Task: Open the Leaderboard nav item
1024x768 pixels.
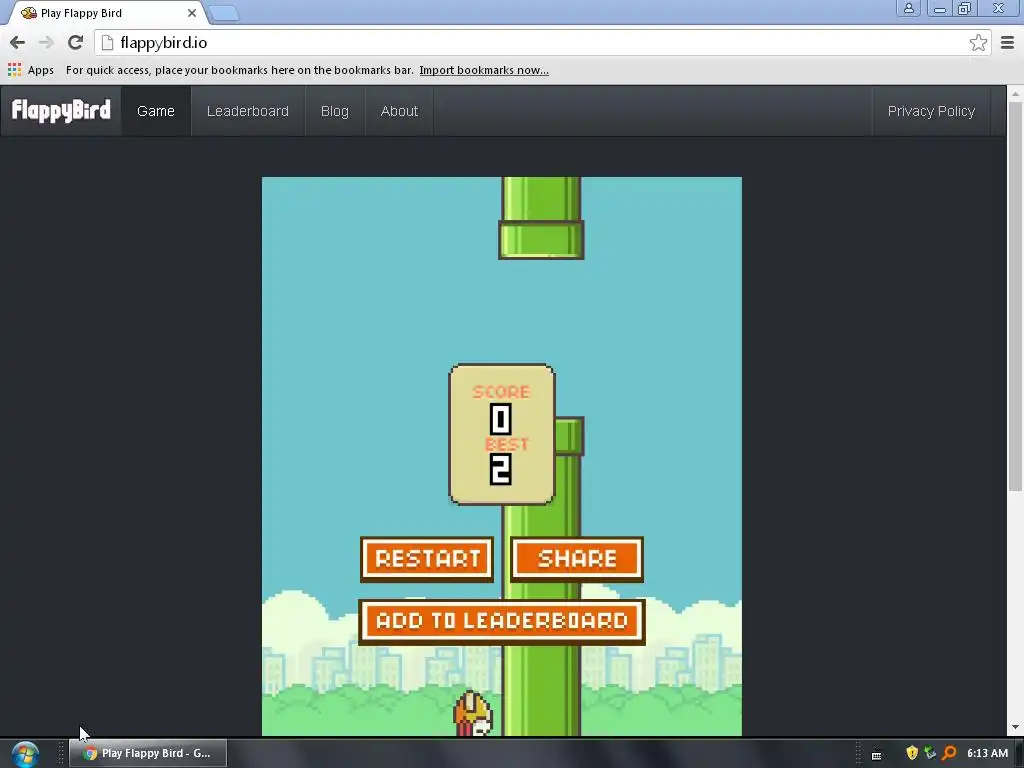Action: (x=248, y=111)
